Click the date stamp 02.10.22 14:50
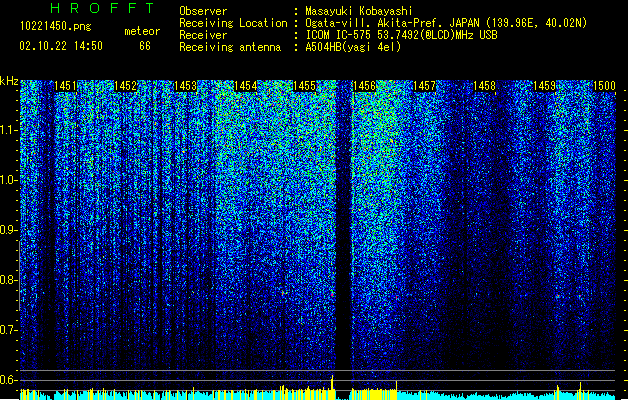The height and width of the screenshot is (400, 629). [61, 46]
